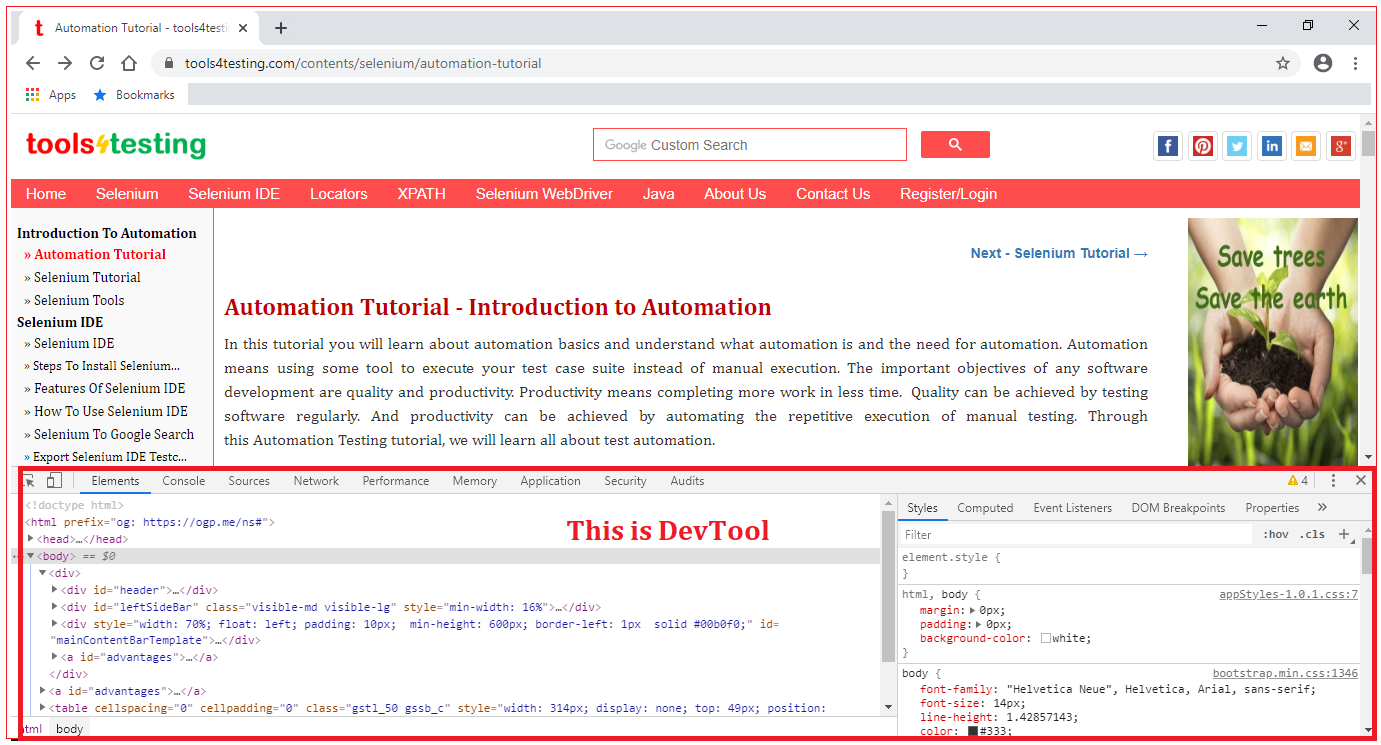The height and width of the screenshot is (745, 1381).
Task: Open Selenium WebDriver in site navbar
Action: pyautogui.click(x=544, y=194)
